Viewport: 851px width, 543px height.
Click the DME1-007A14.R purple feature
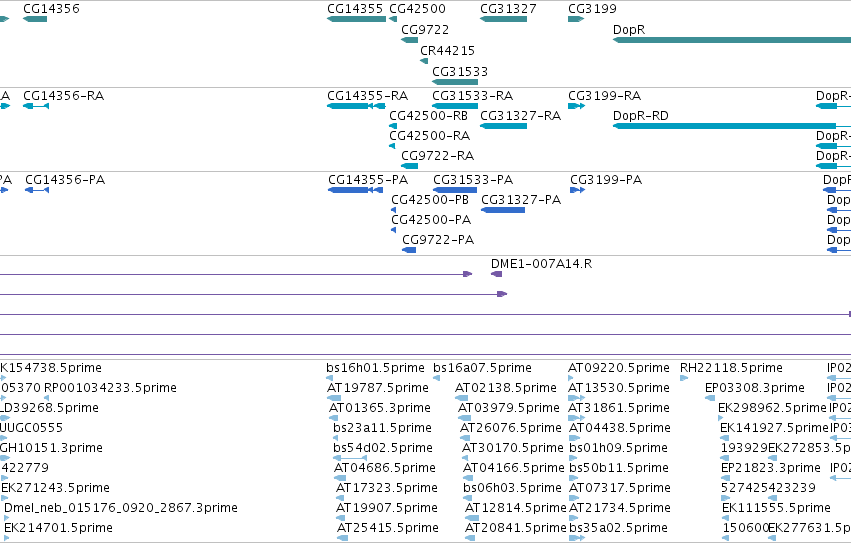click(x=497, y=274)
